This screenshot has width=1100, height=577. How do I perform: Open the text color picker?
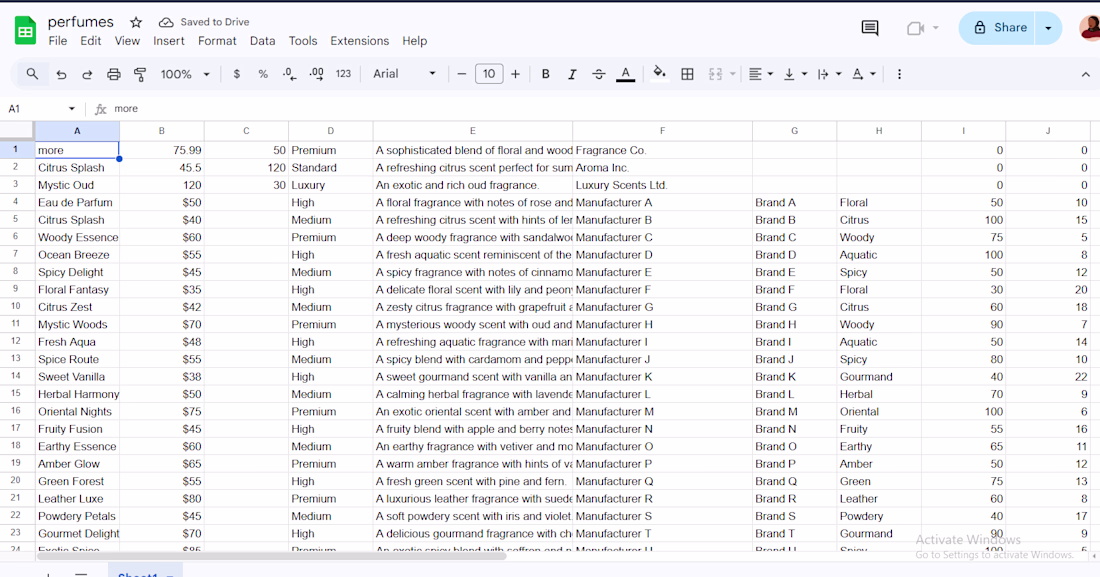(626, 74)
